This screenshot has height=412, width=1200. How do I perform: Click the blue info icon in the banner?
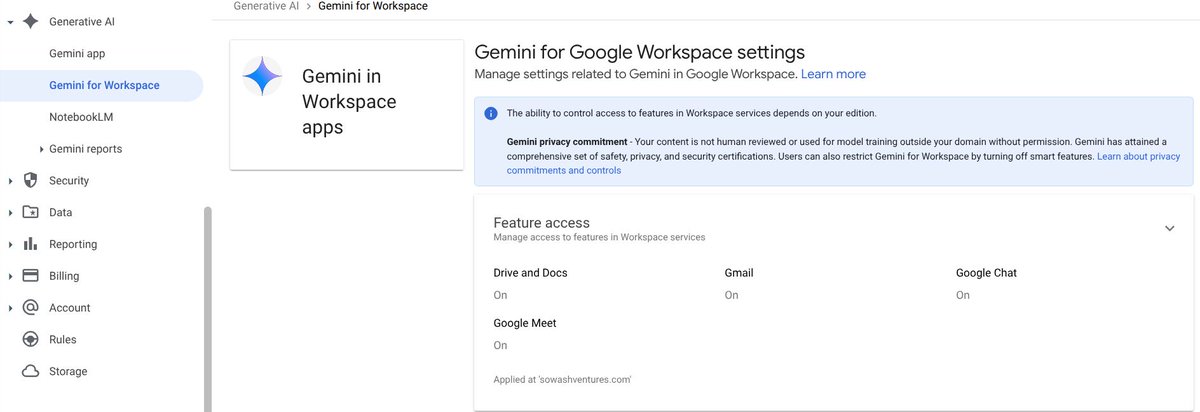tap(491, 113)
